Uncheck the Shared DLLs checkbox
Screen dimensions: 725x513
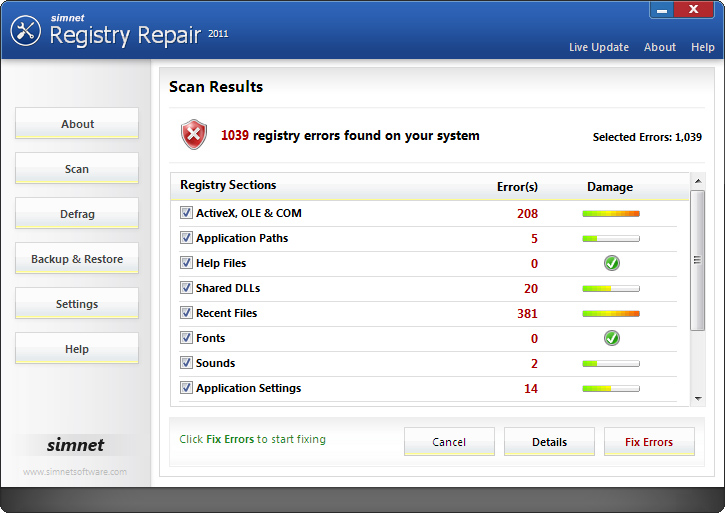[x=186, y=288]
